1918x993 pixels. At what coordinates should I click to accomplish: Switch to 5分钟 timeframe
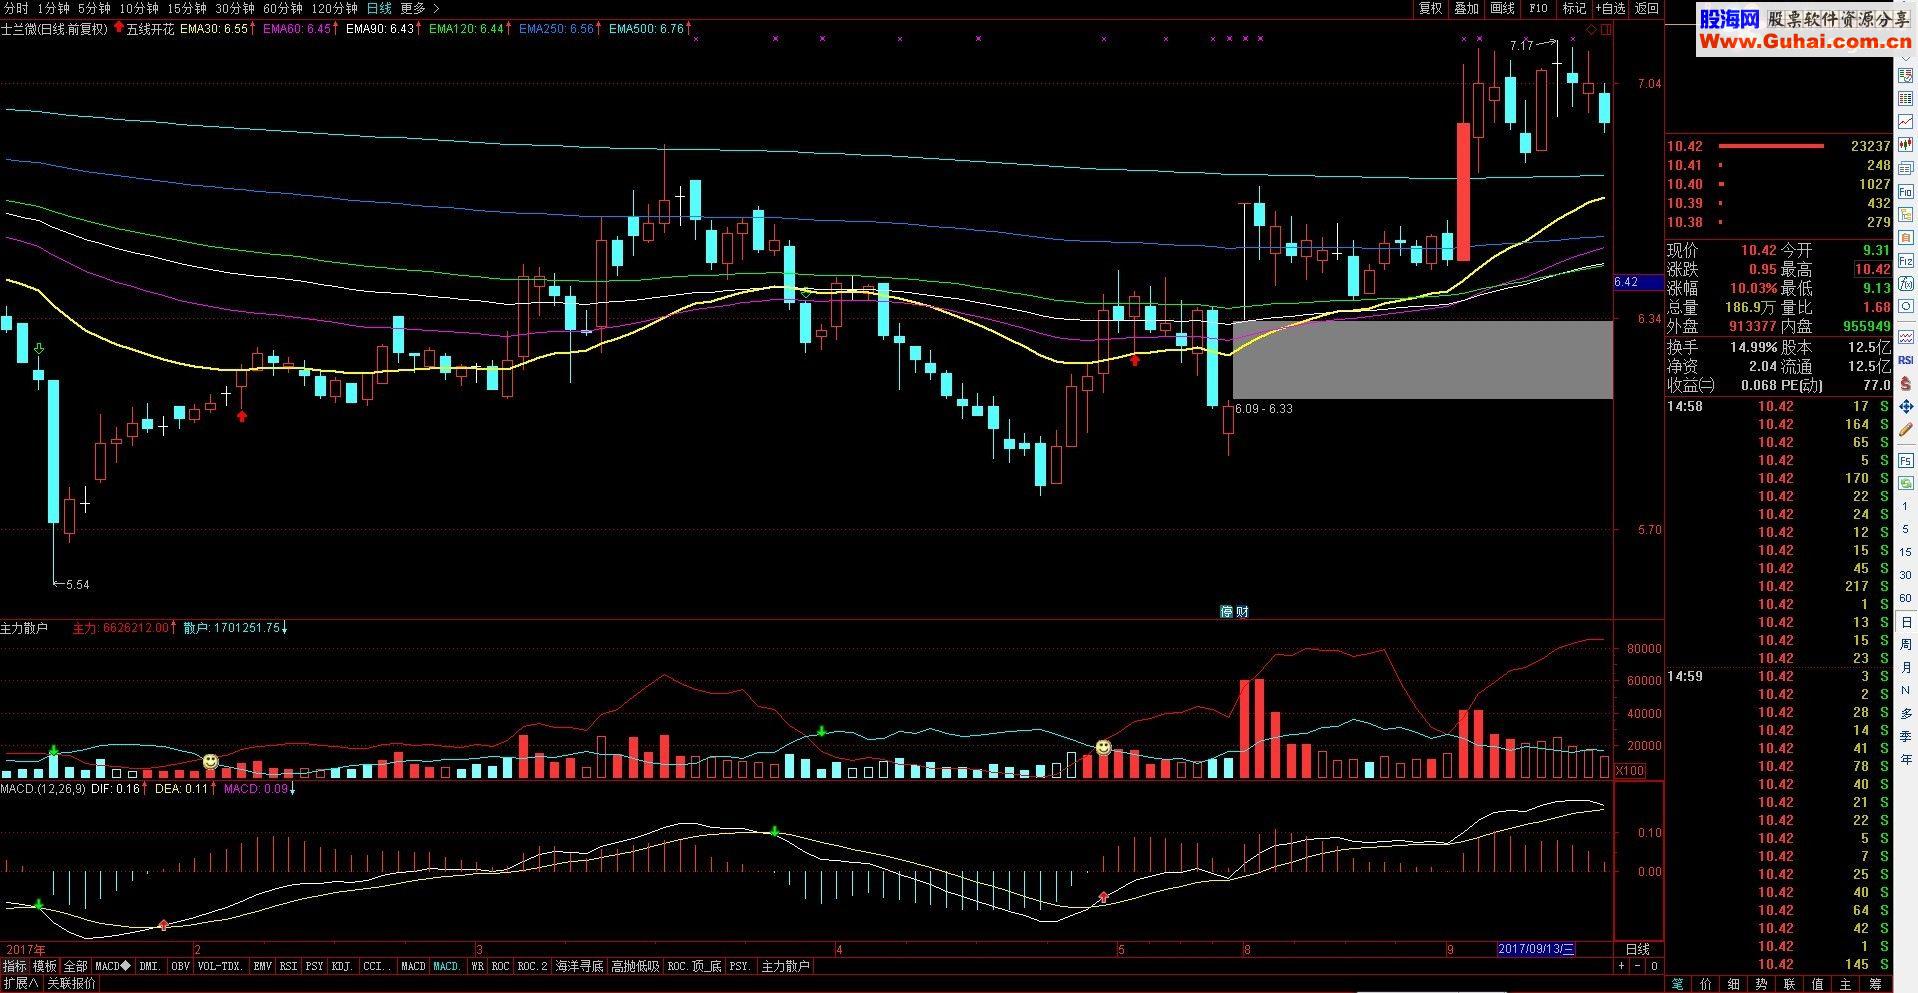(94, 8)
